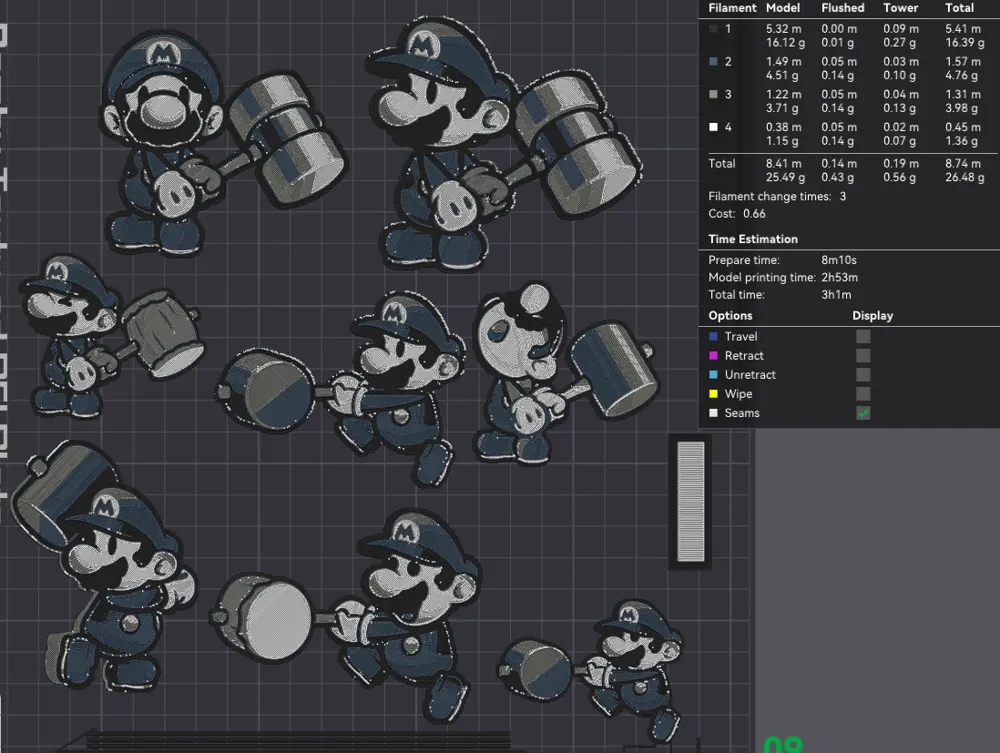This screenshot has width=1000, height=753.
Task: Toggle the Travel display checkbox
Action: click(863, 337)
